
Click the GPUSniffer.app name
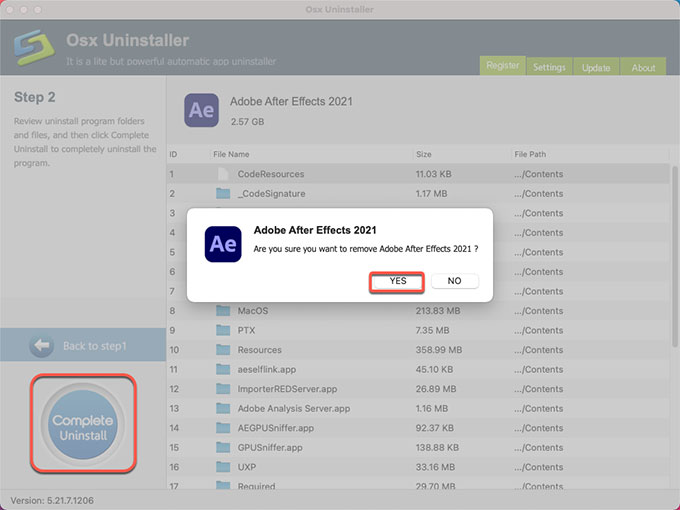point(270,448)
